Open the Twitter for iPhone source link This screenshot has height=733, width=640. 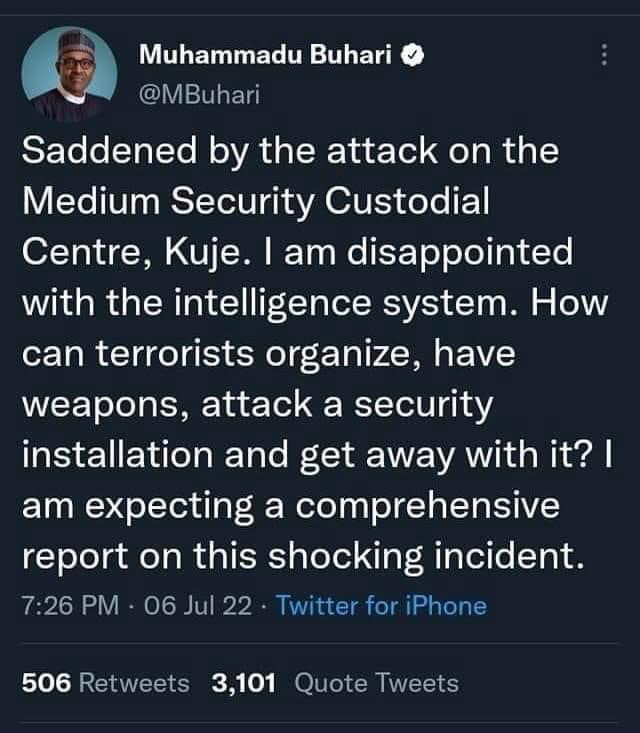[380, 605]
